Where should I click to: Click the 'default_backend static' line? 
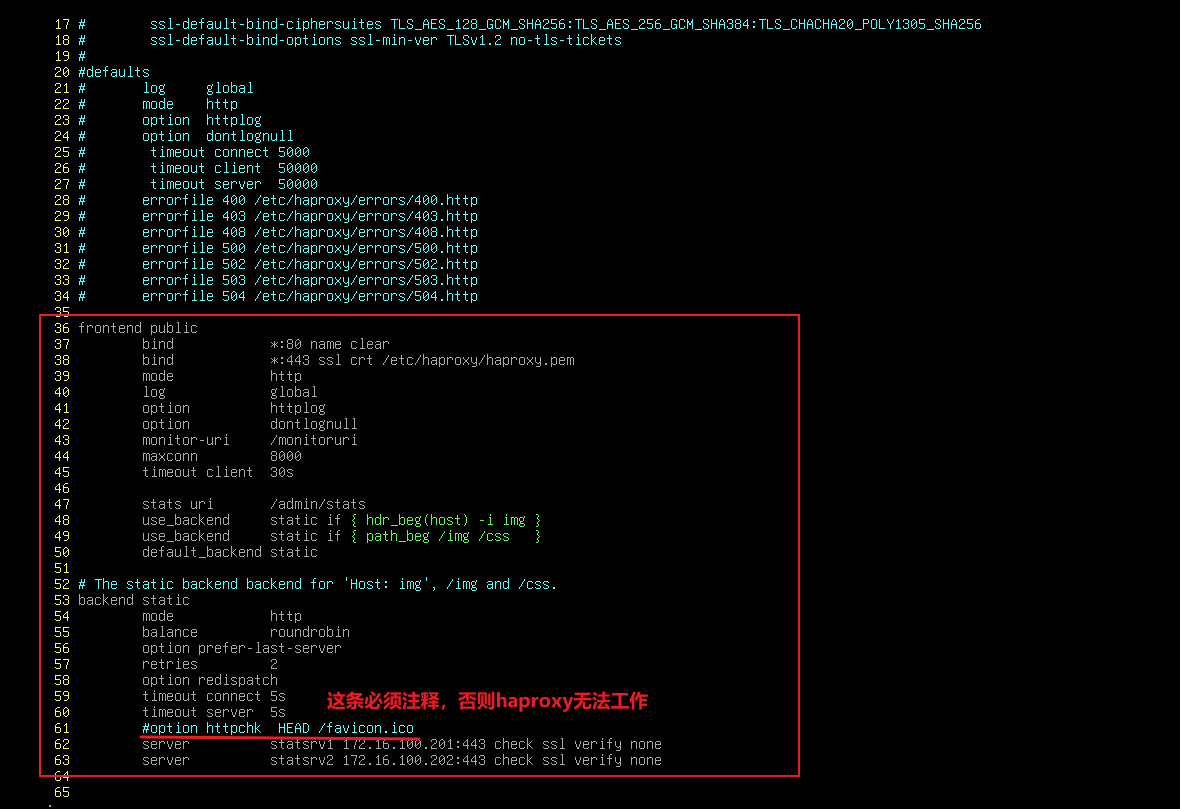230,552
